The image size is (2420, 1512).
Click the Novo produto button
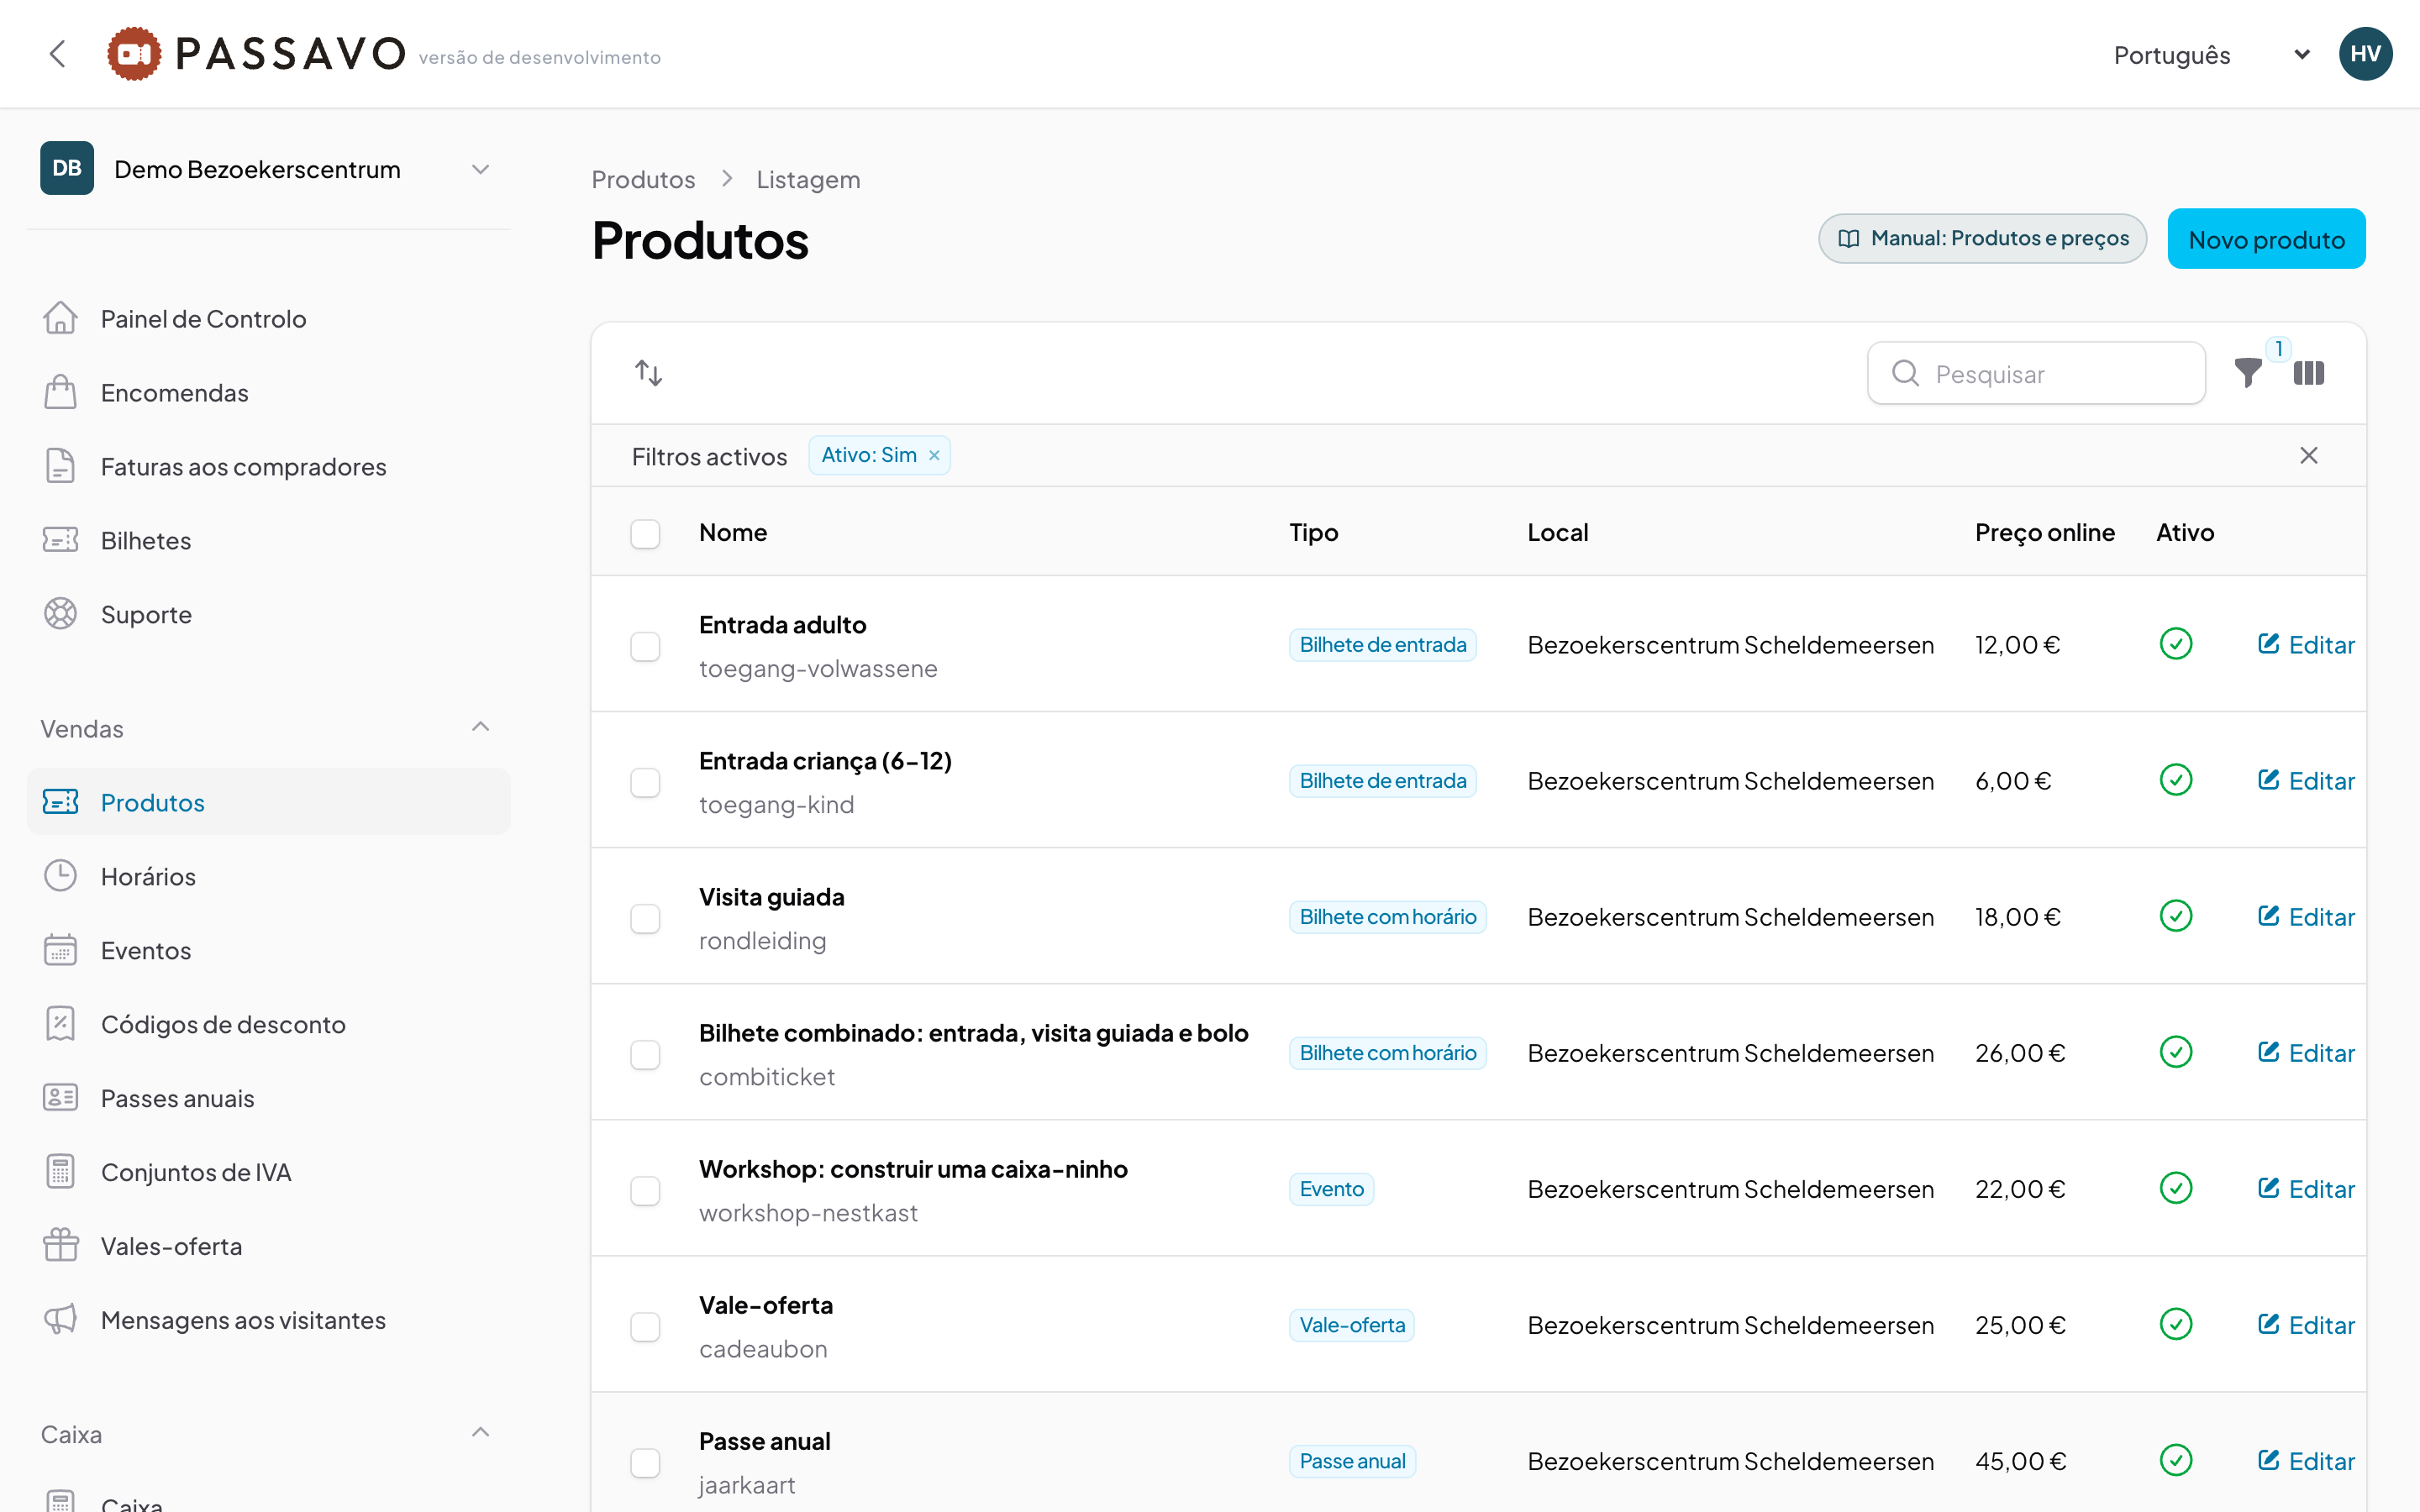pos(2266,239)
